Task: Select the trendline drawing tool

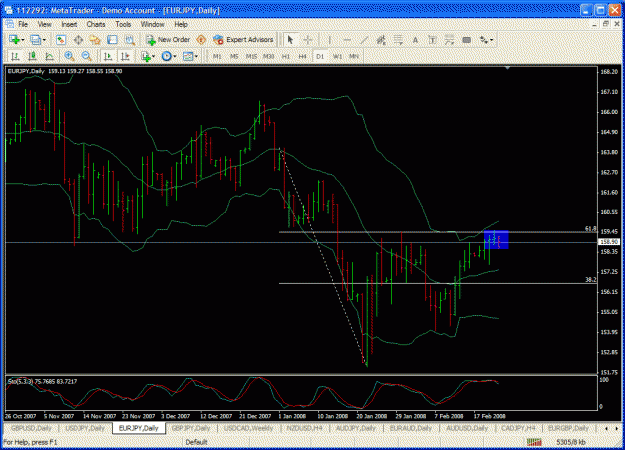Action: (x=364, y=40)
